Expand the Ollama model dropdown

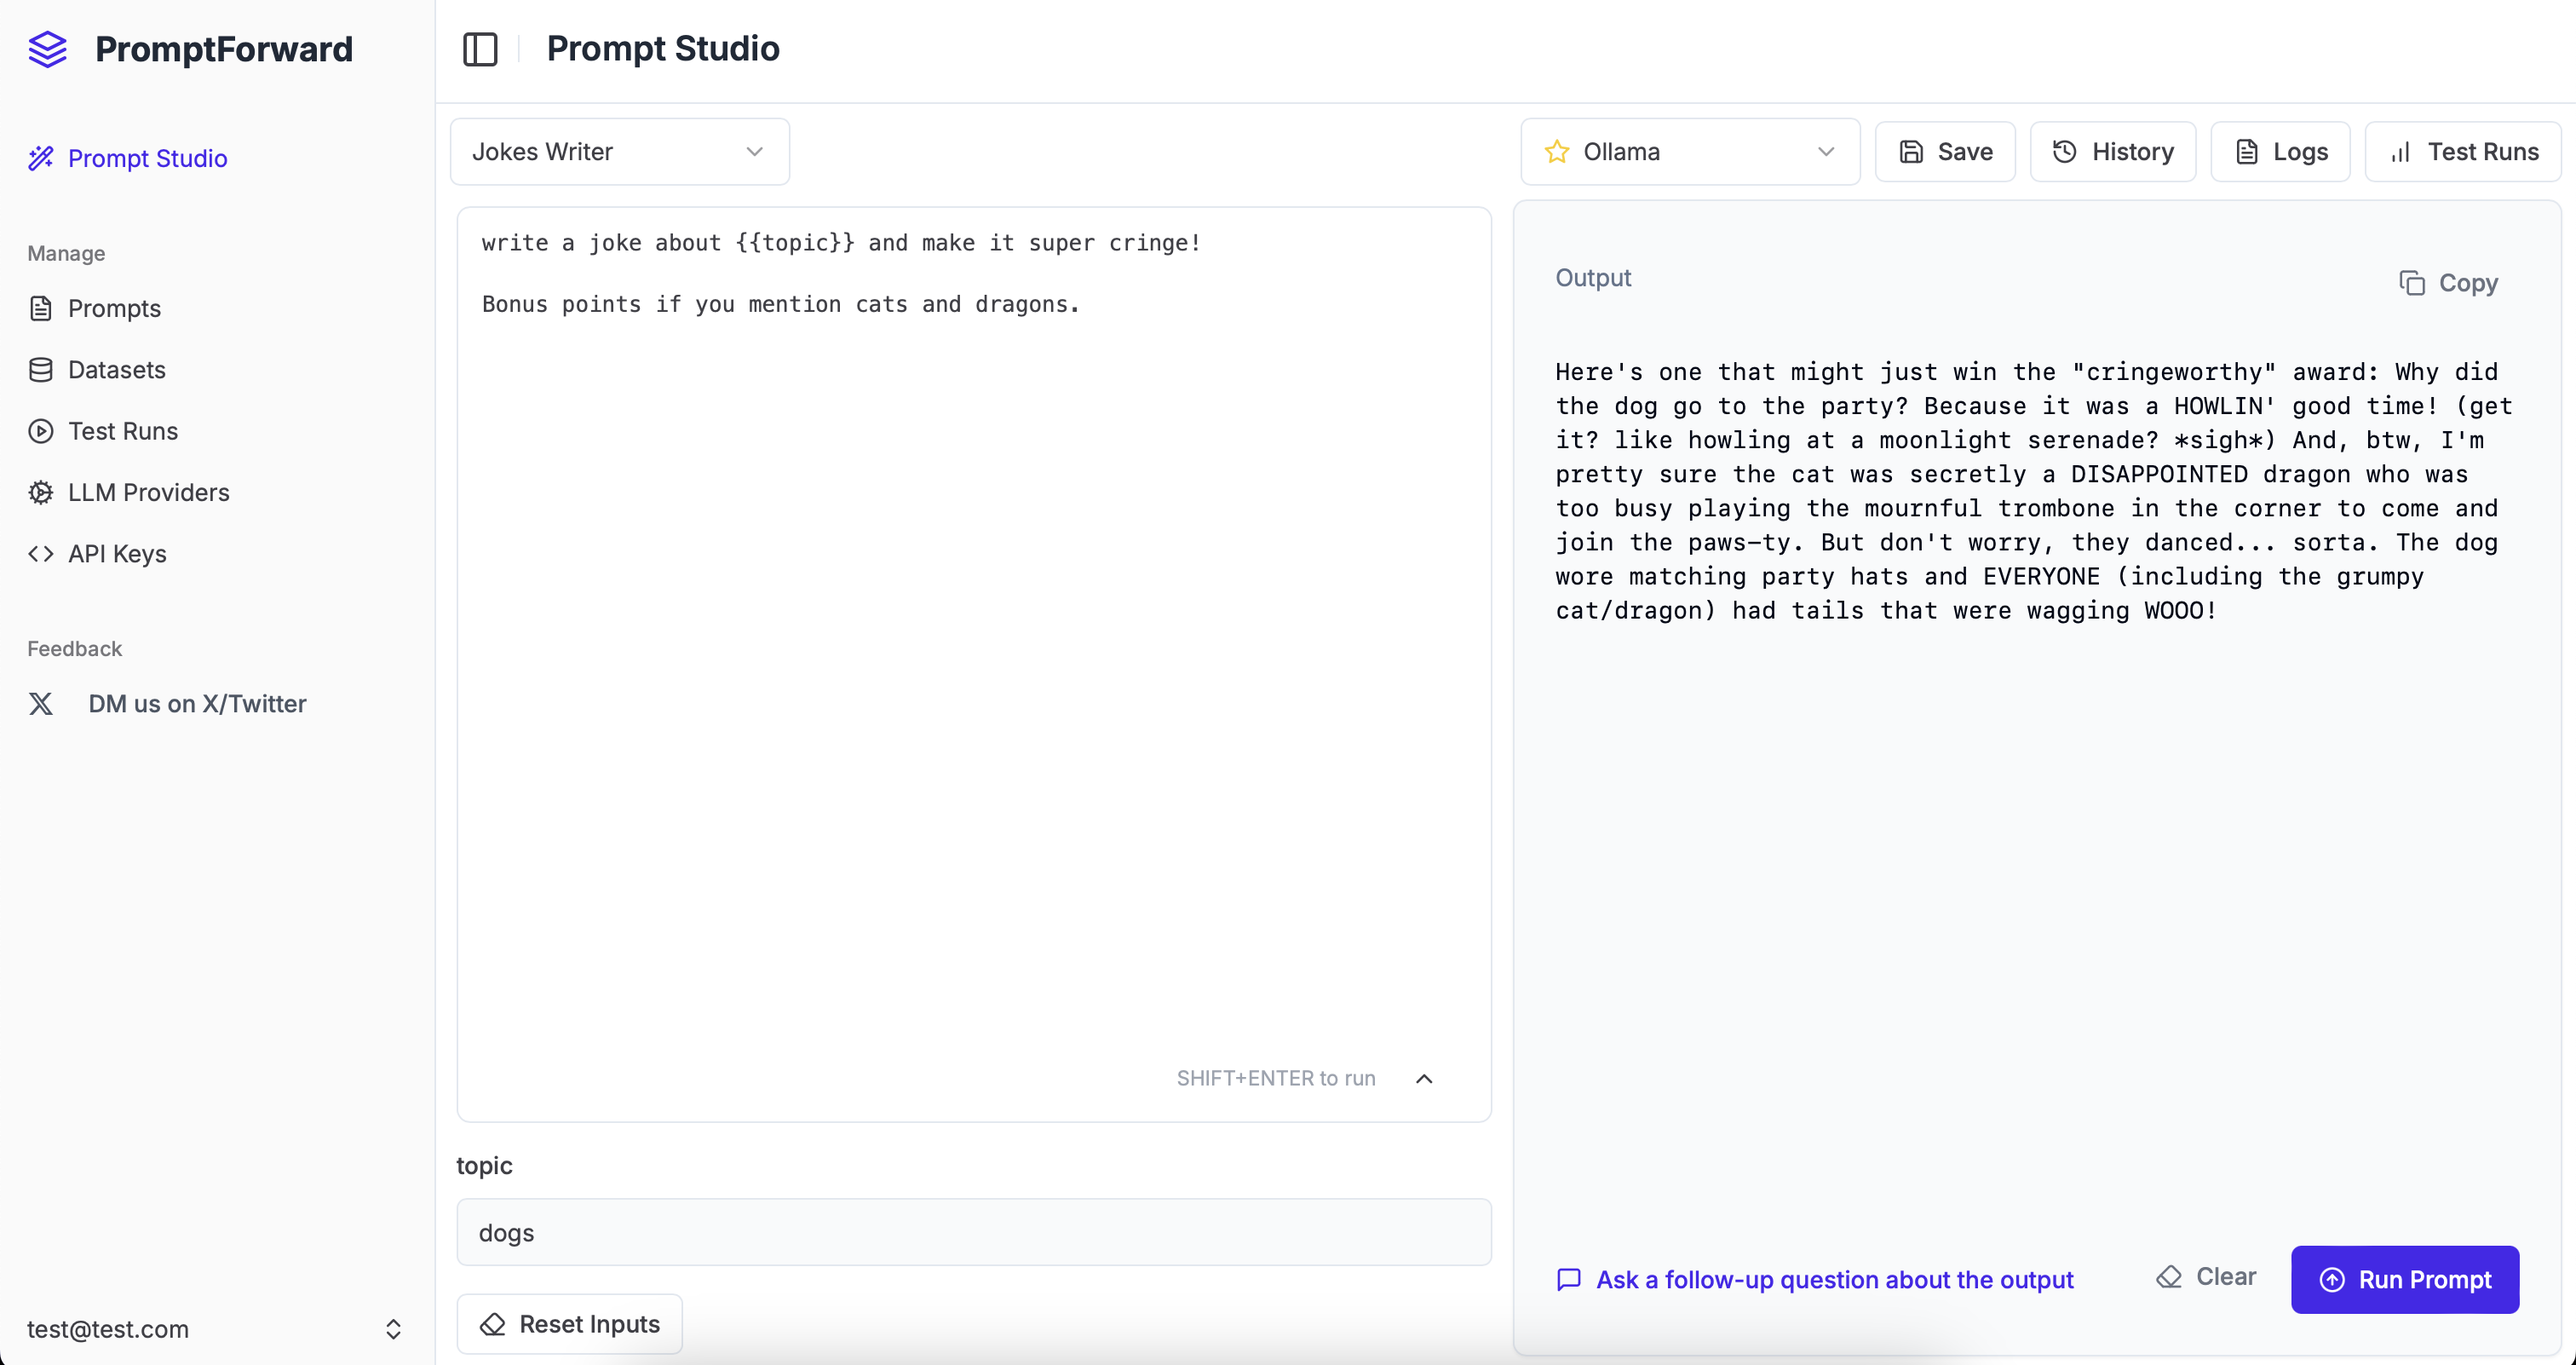click(1690, 152)
